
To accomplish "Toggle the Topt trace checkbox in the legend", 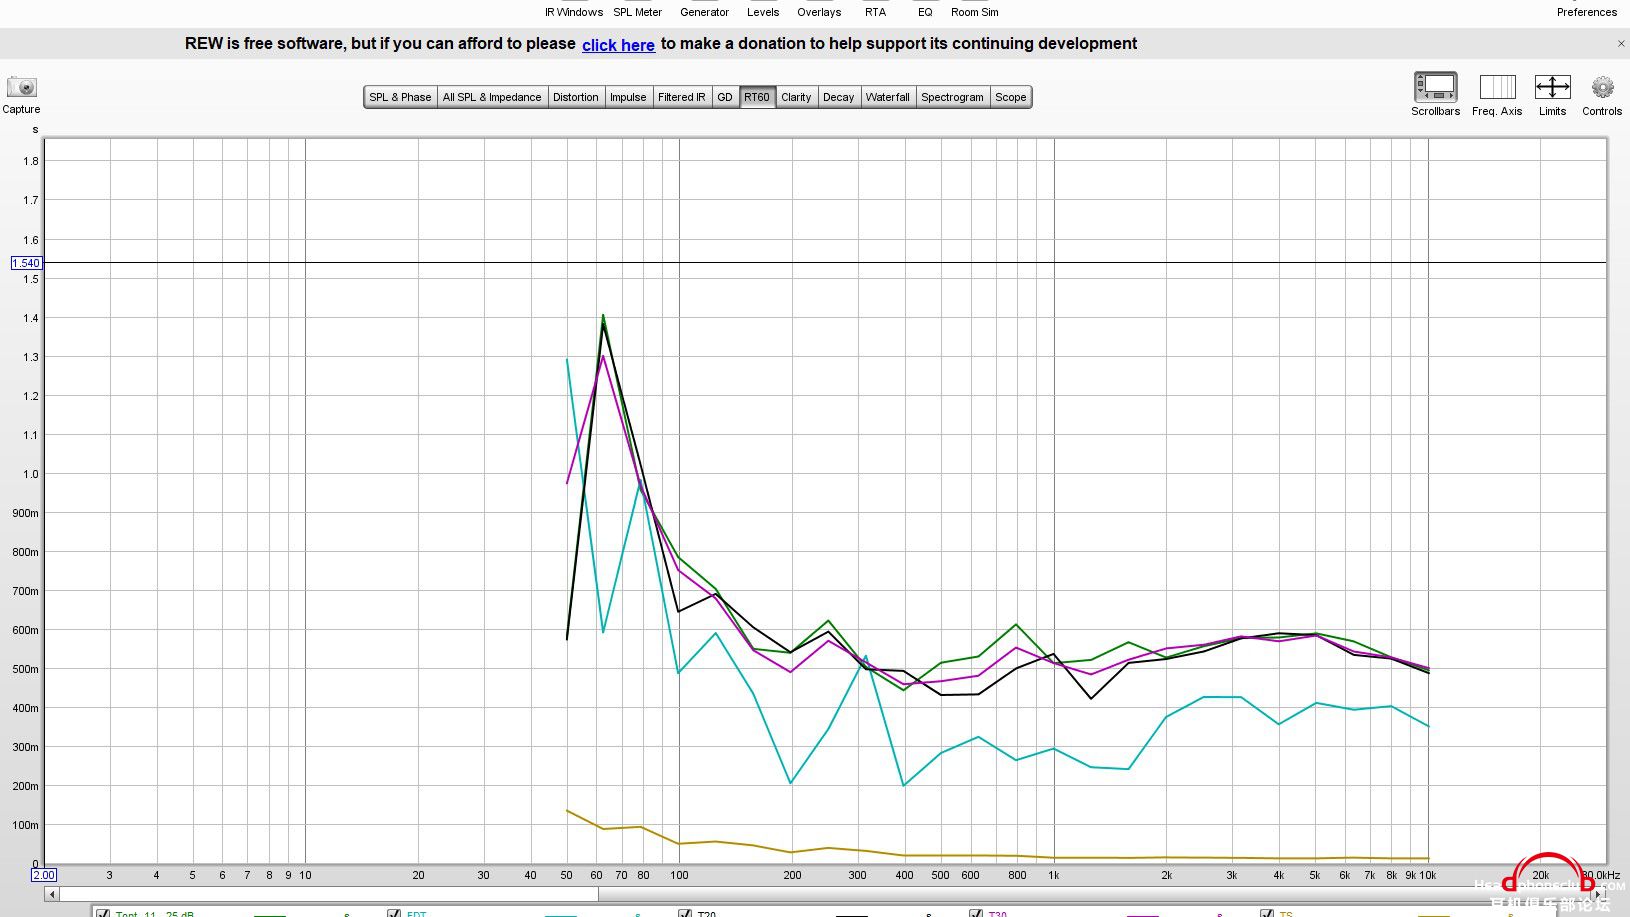I will point(102,913).
